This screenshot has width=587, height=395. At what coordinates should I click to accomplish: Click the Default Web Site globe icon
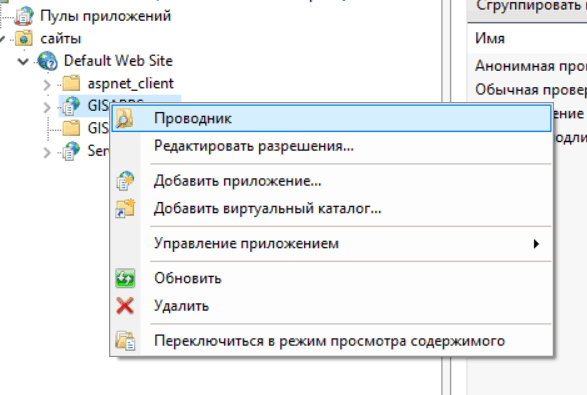click(x=48, y=61)
